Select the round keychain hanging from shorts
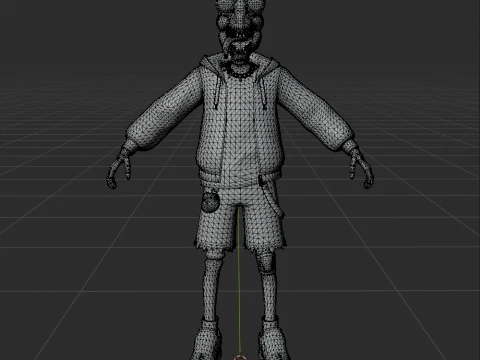The height and width of the screenshot is (360, 480). pyautogui.click(x=210, y=202)
